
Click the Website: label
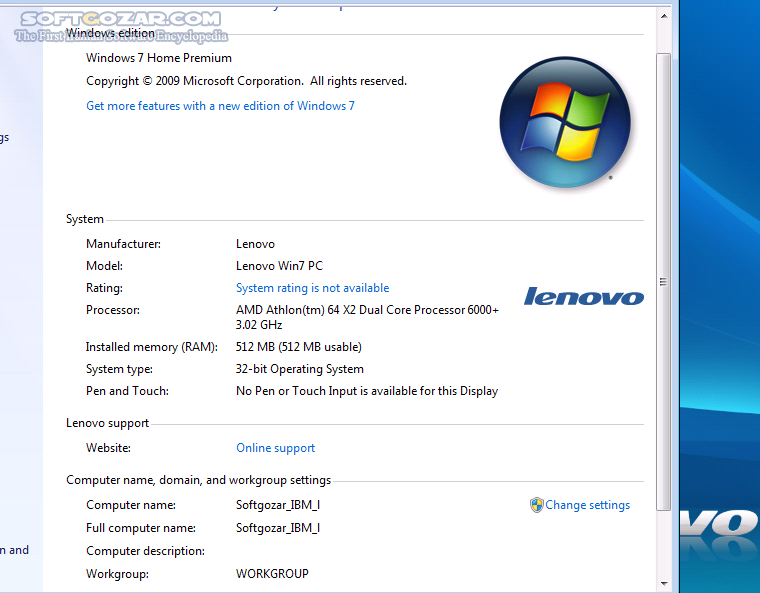[x=109, y=448]
